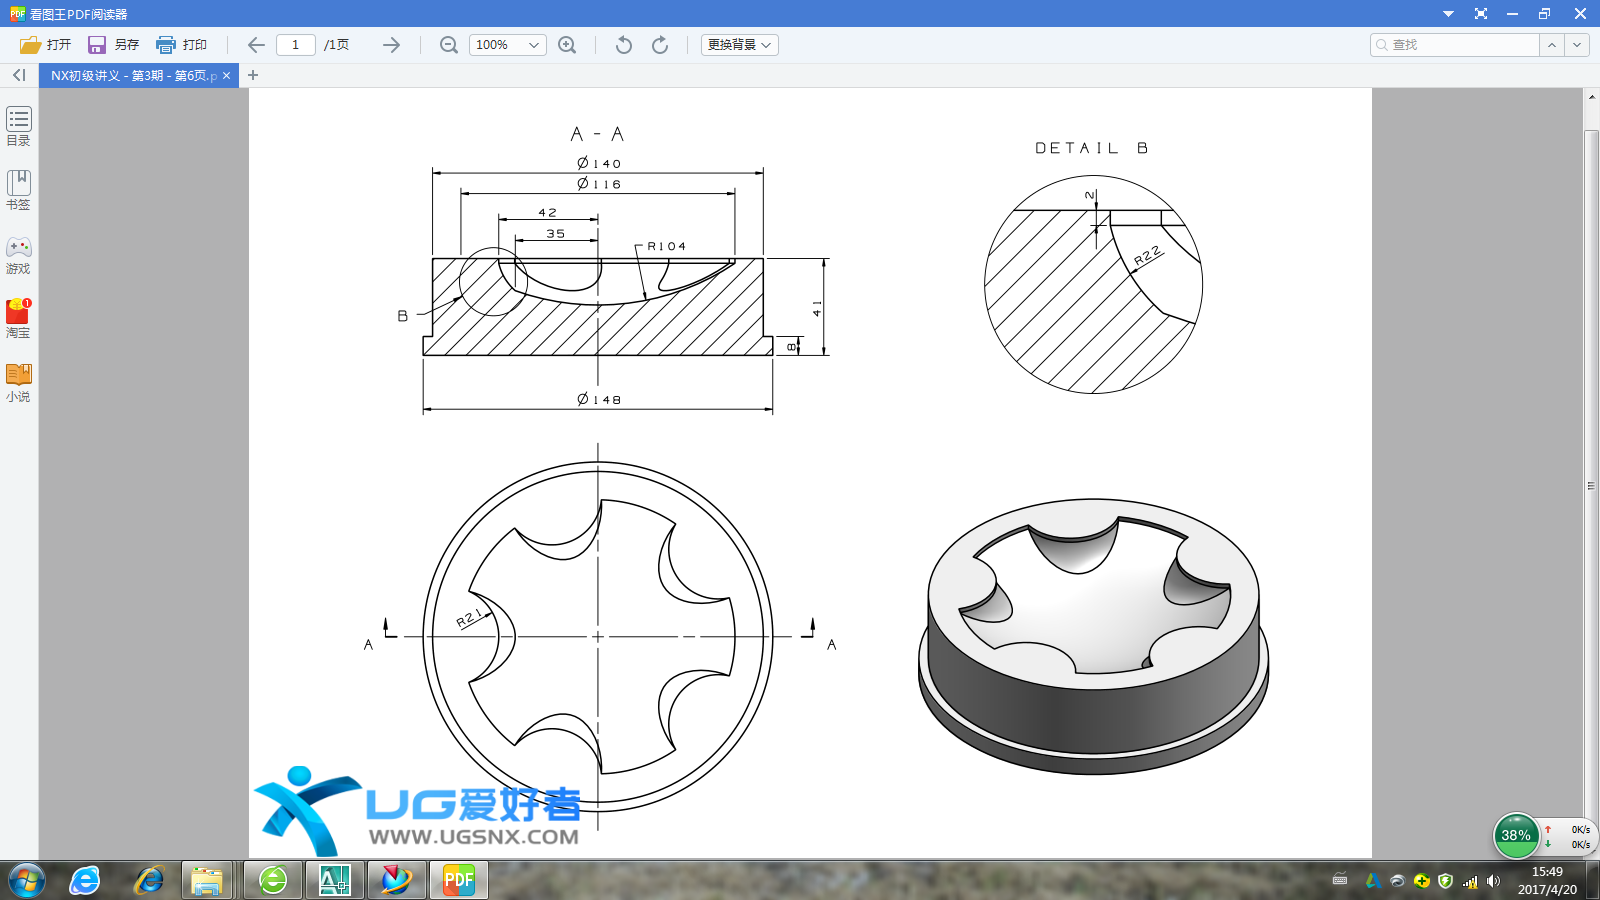Find the next search result with the down arrow
Viewport: 1600px width, 900px height.
[1577, 45]
